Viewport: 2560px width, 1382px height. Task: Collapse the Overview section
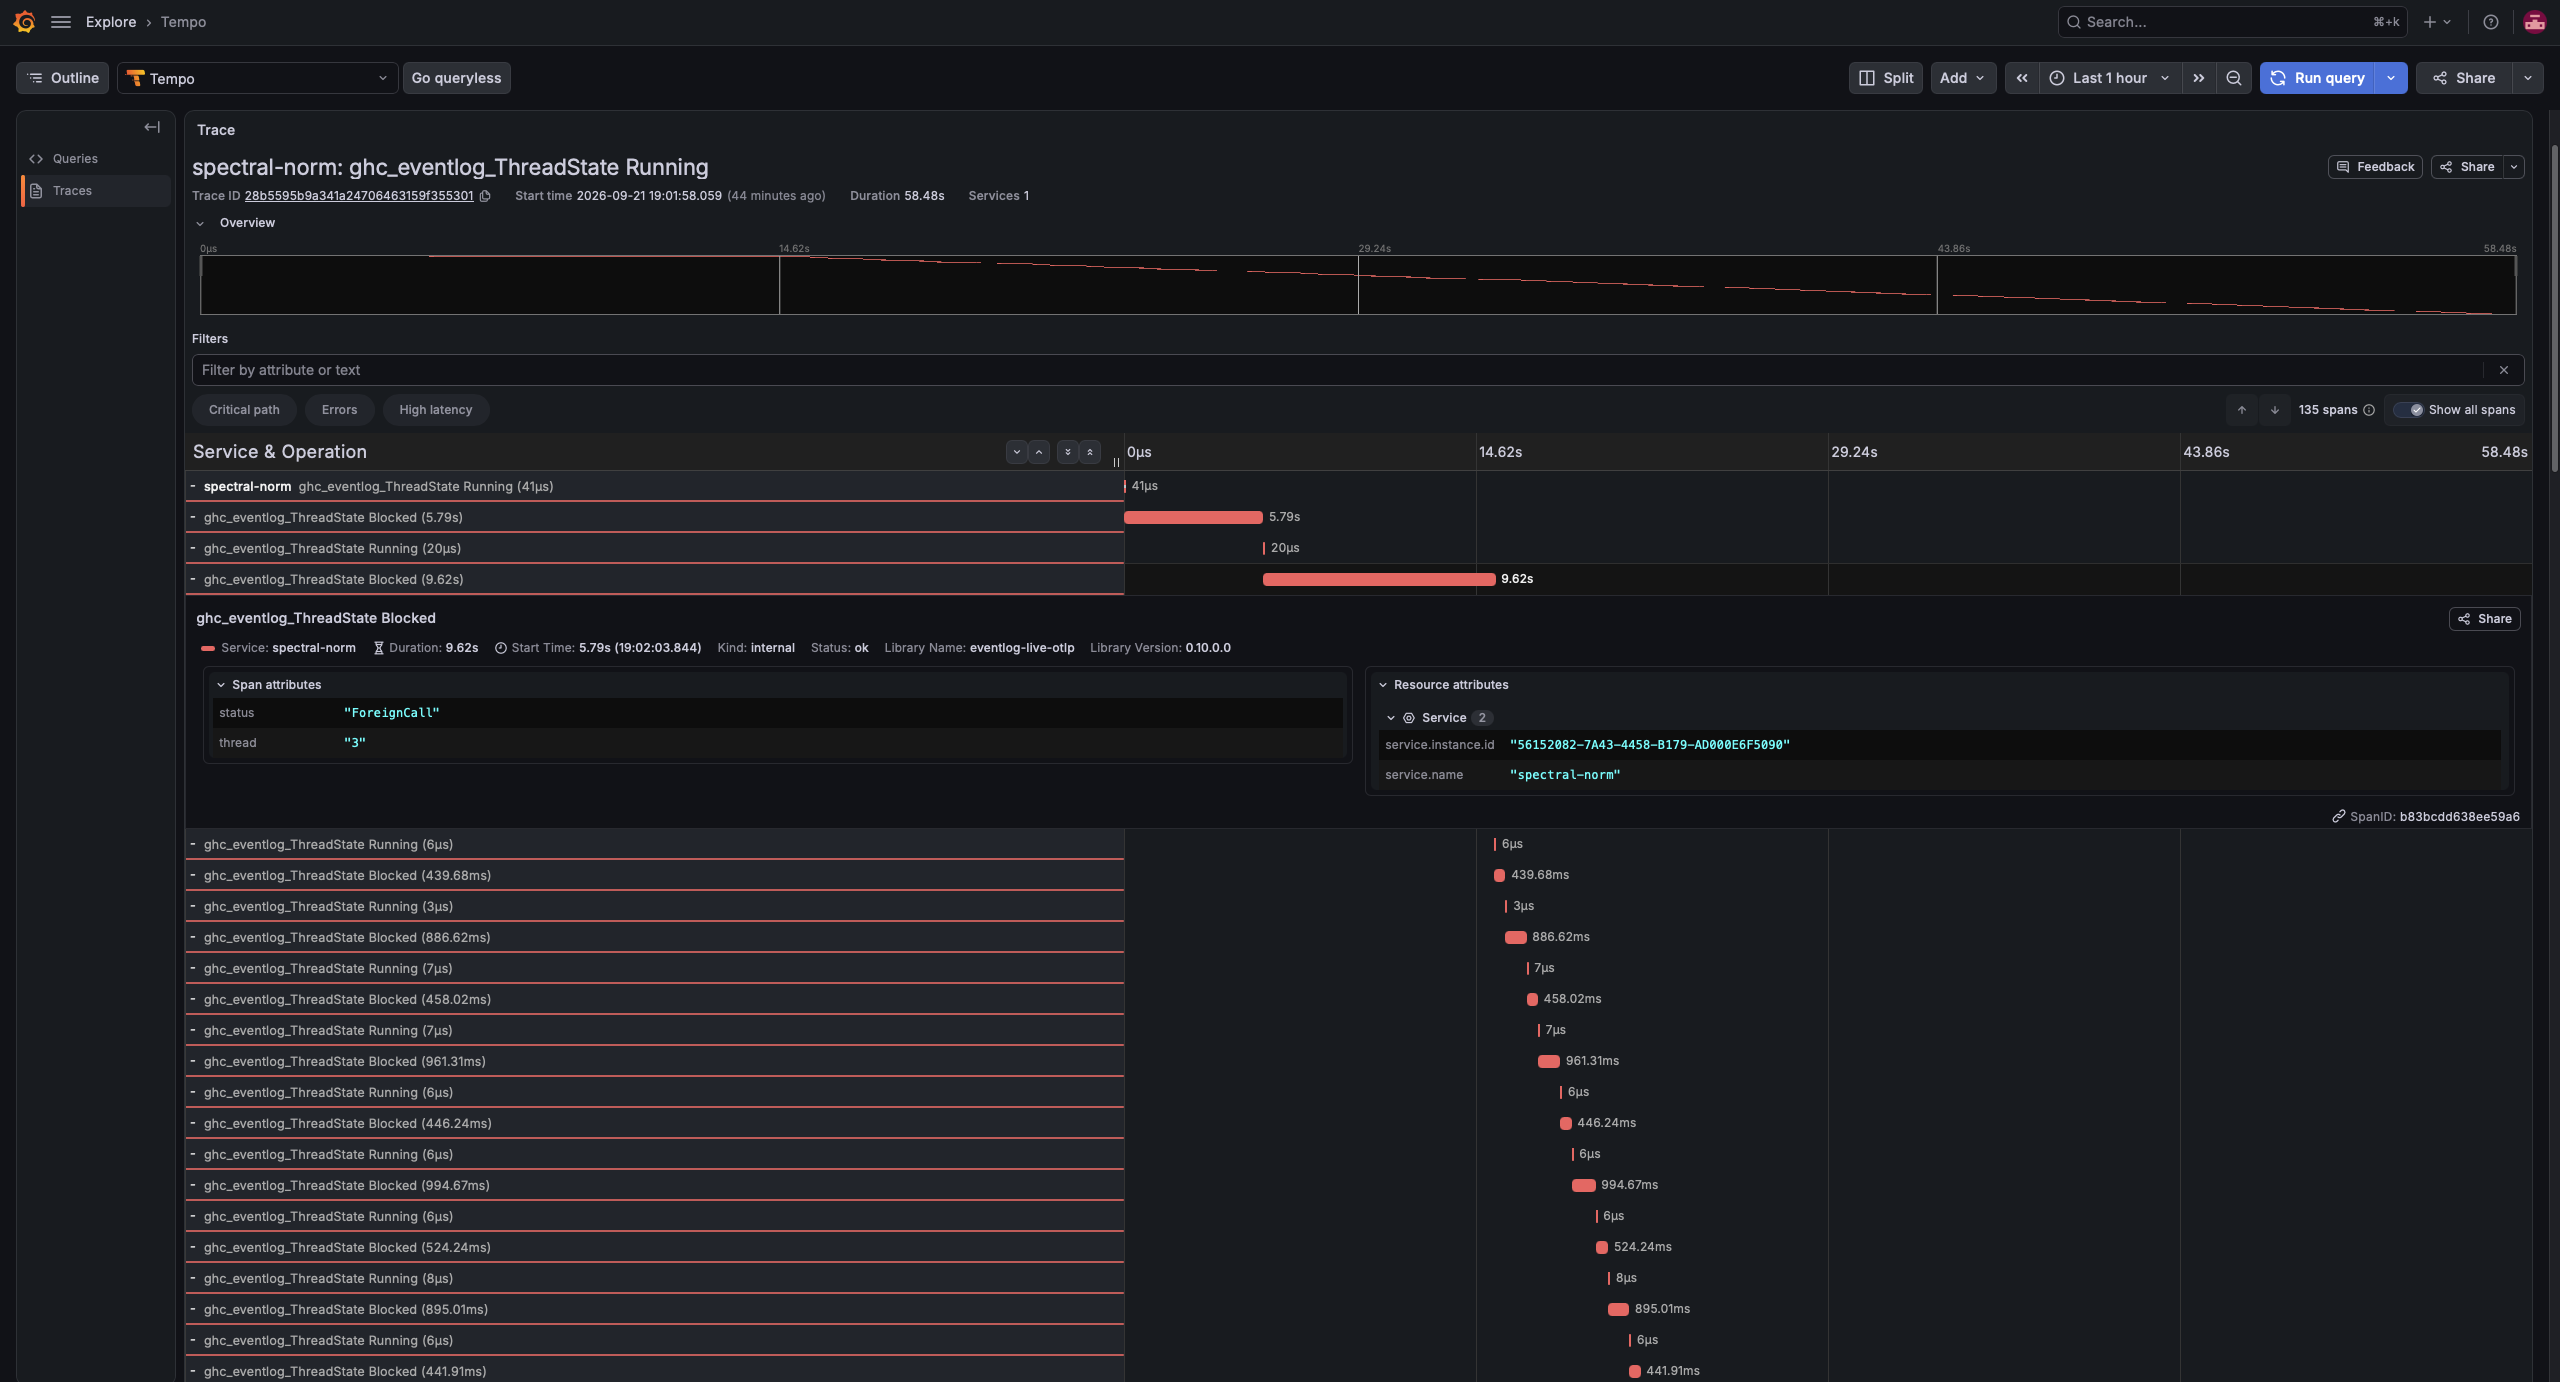pyautogui.click(x=200, y=223)
